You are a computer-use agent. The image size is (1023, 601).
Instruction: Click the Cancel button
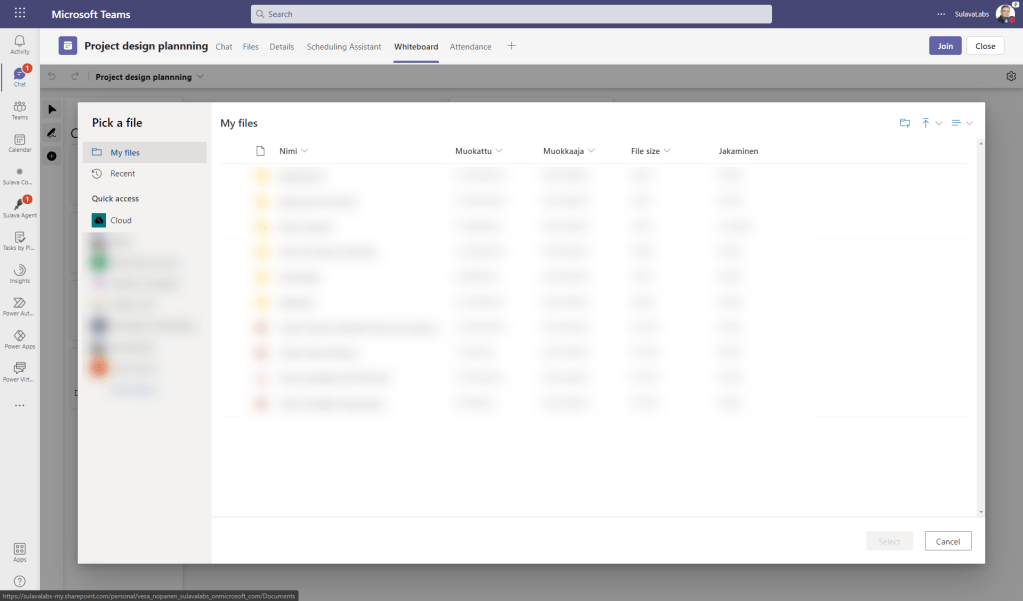point(948,541)
